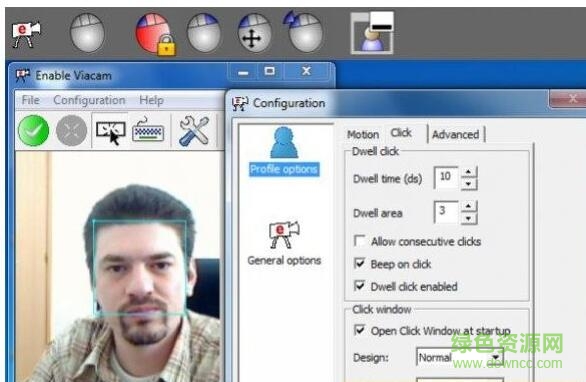586x382 pixels.
Task: Click the Dwell time value field
Action: (x=446, y=177)
